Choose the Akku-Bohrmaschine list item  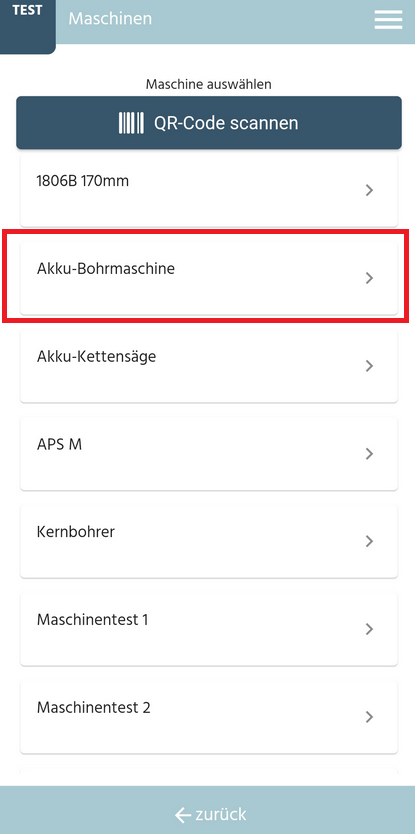click(209, 278)
